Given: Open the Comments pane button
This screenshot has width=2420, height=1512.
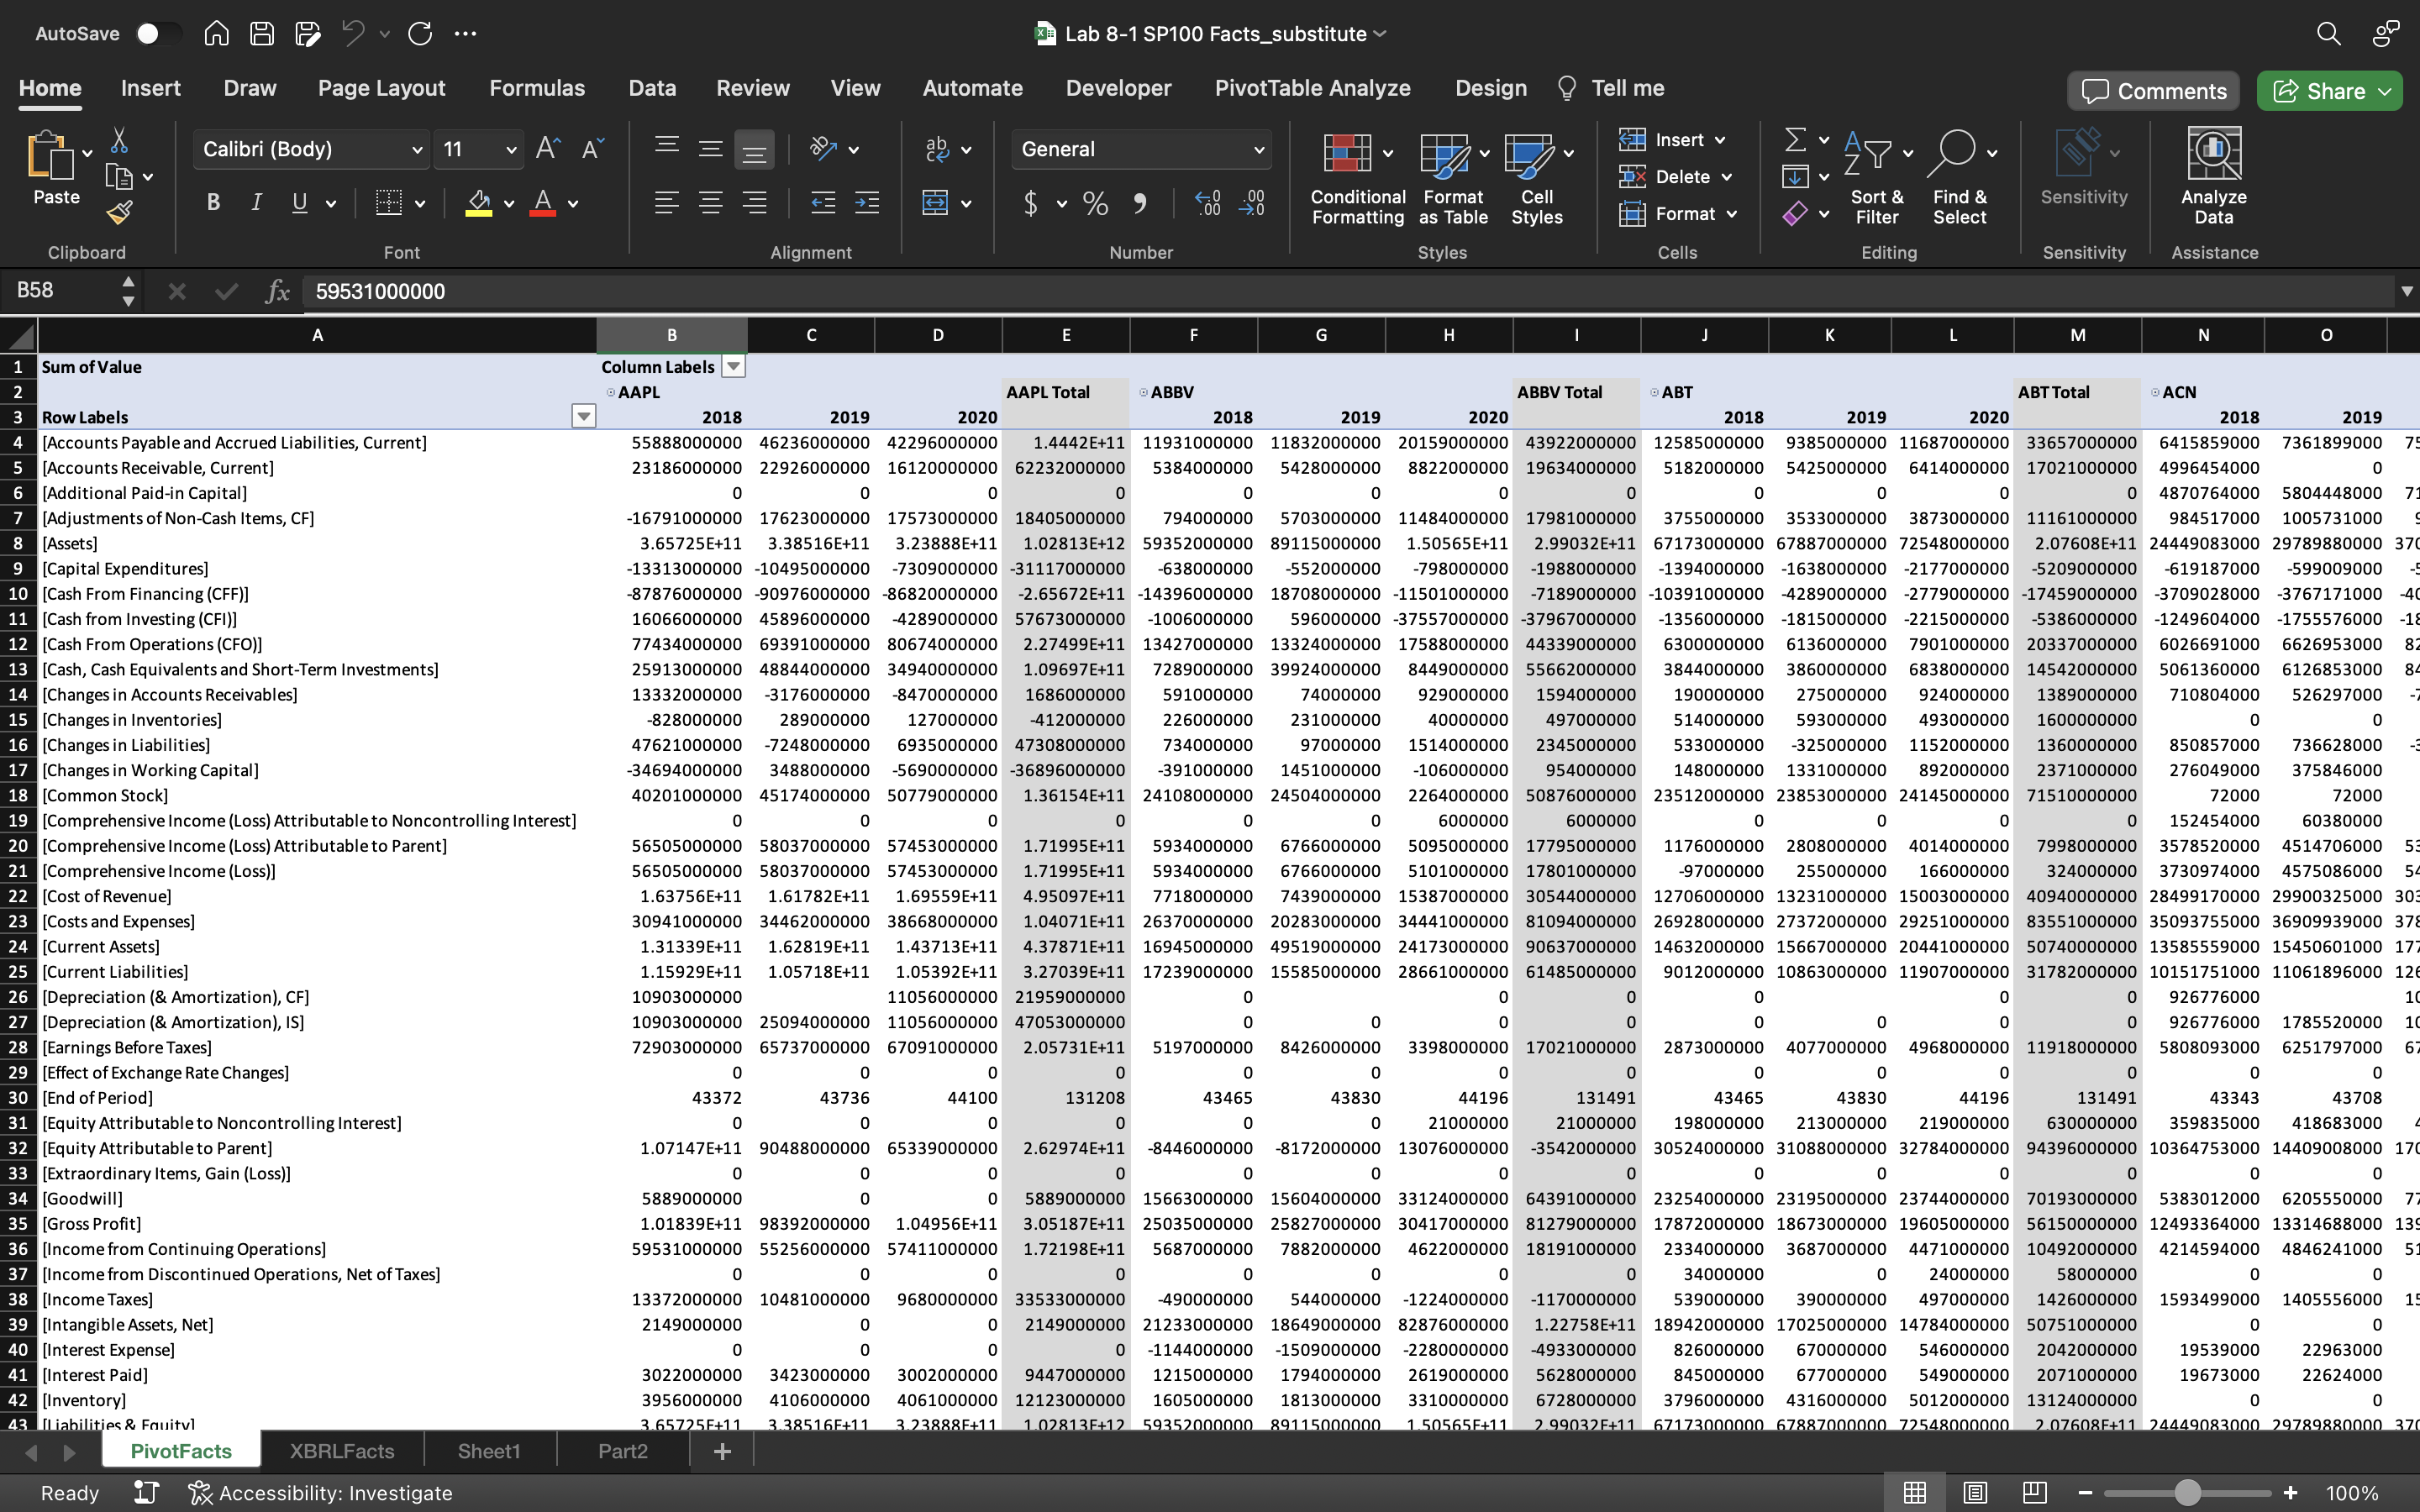Looking at the screenshot, I should point(2153,91).
